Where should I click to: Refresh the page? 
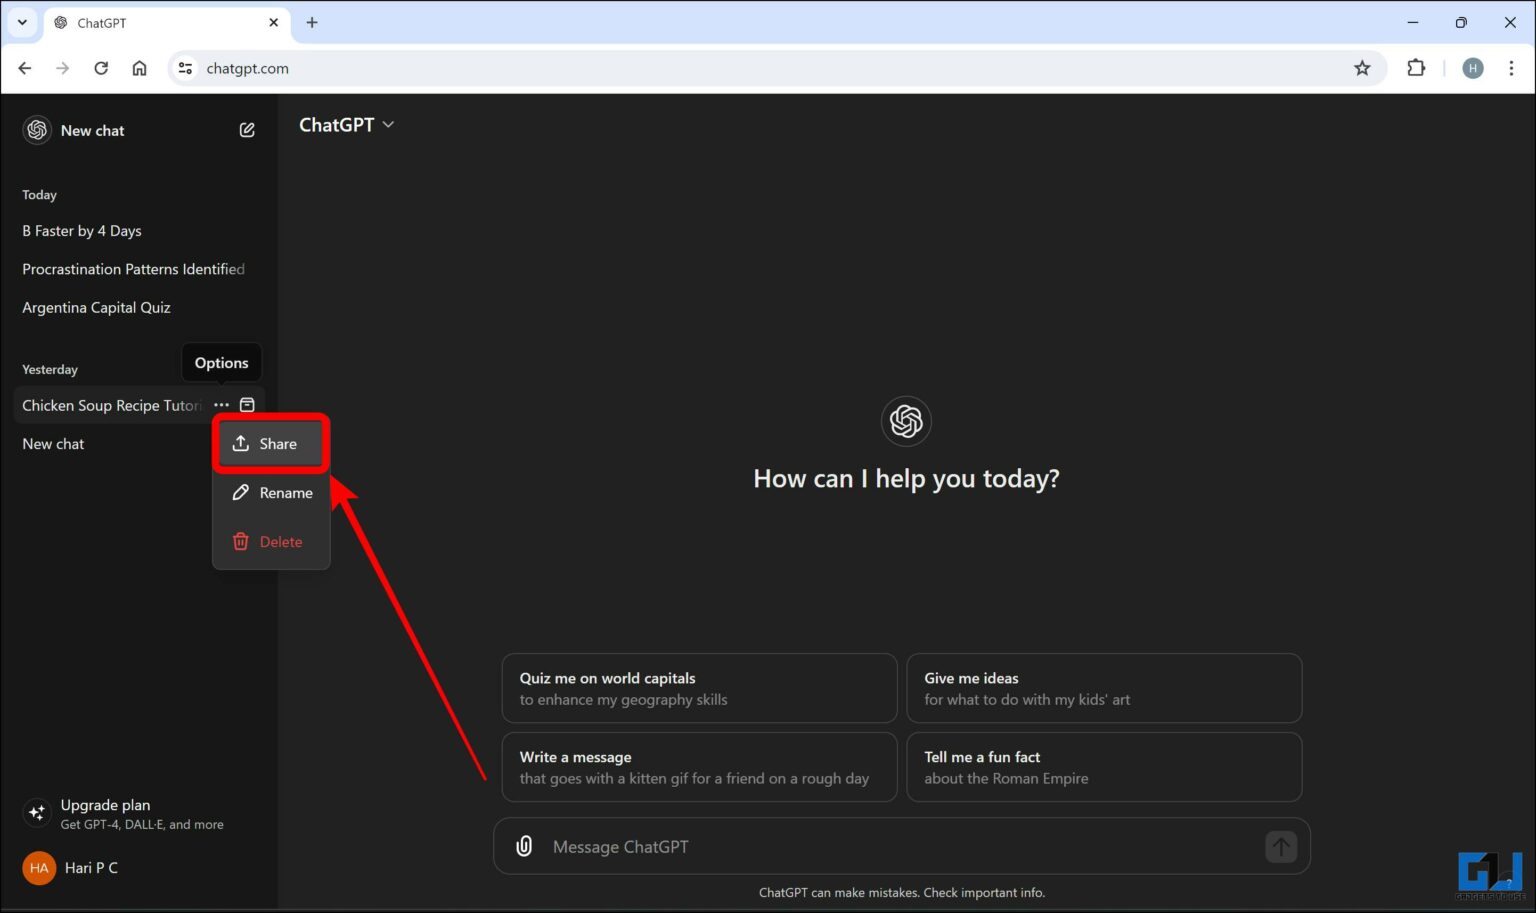pos(100,68)
